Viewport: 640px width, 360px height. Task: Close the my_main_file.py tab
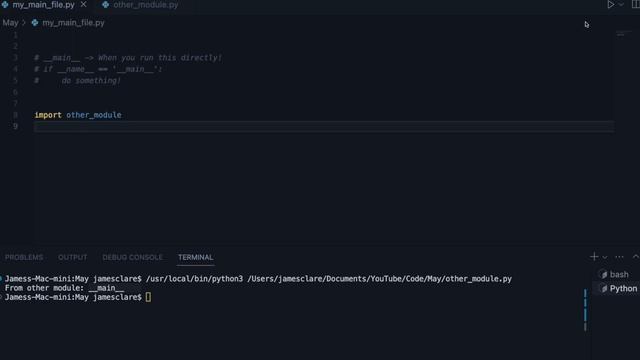pos(84,4)
